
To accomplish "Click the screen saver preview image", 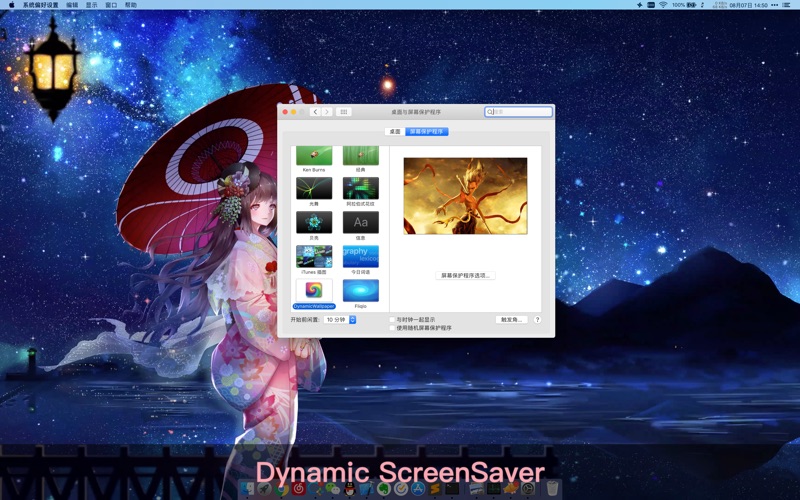I will coord(465,196).
